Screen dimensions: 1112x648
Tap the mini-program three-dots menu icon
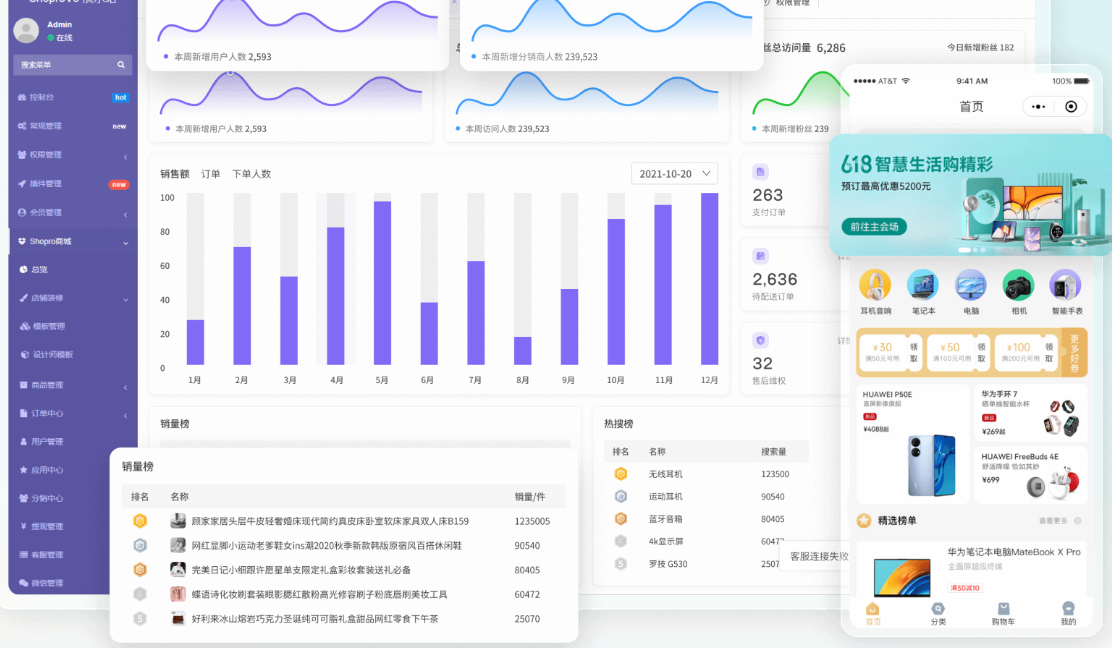pyautogui.click(x=1039, y=107)
